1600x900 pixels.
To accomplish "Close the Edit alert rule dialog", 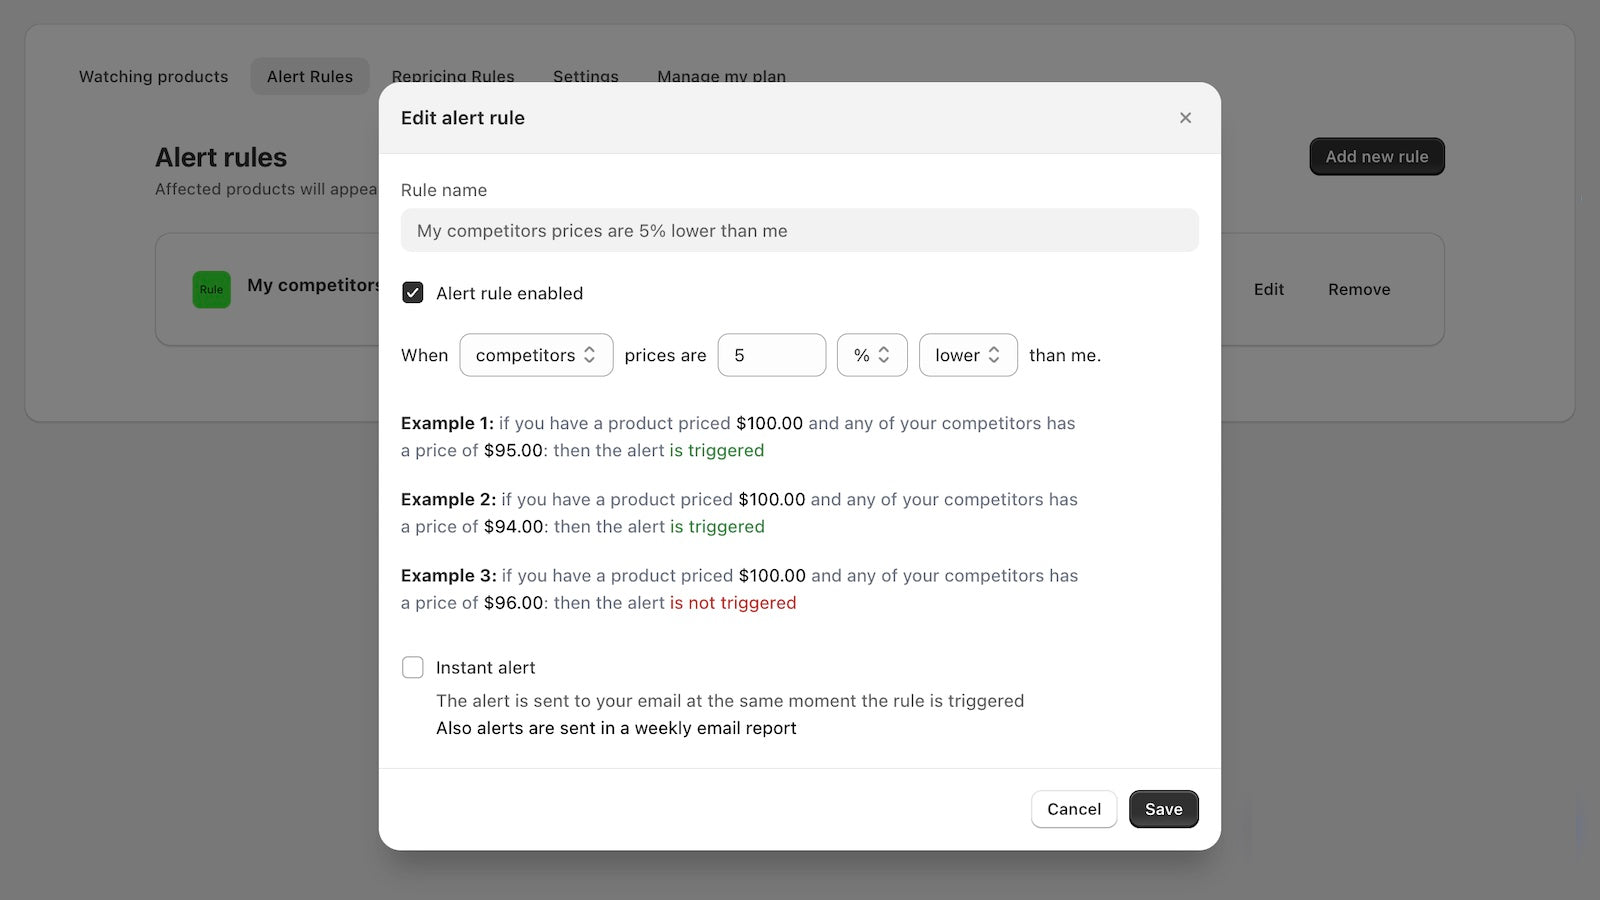I will pos(1185,117).
